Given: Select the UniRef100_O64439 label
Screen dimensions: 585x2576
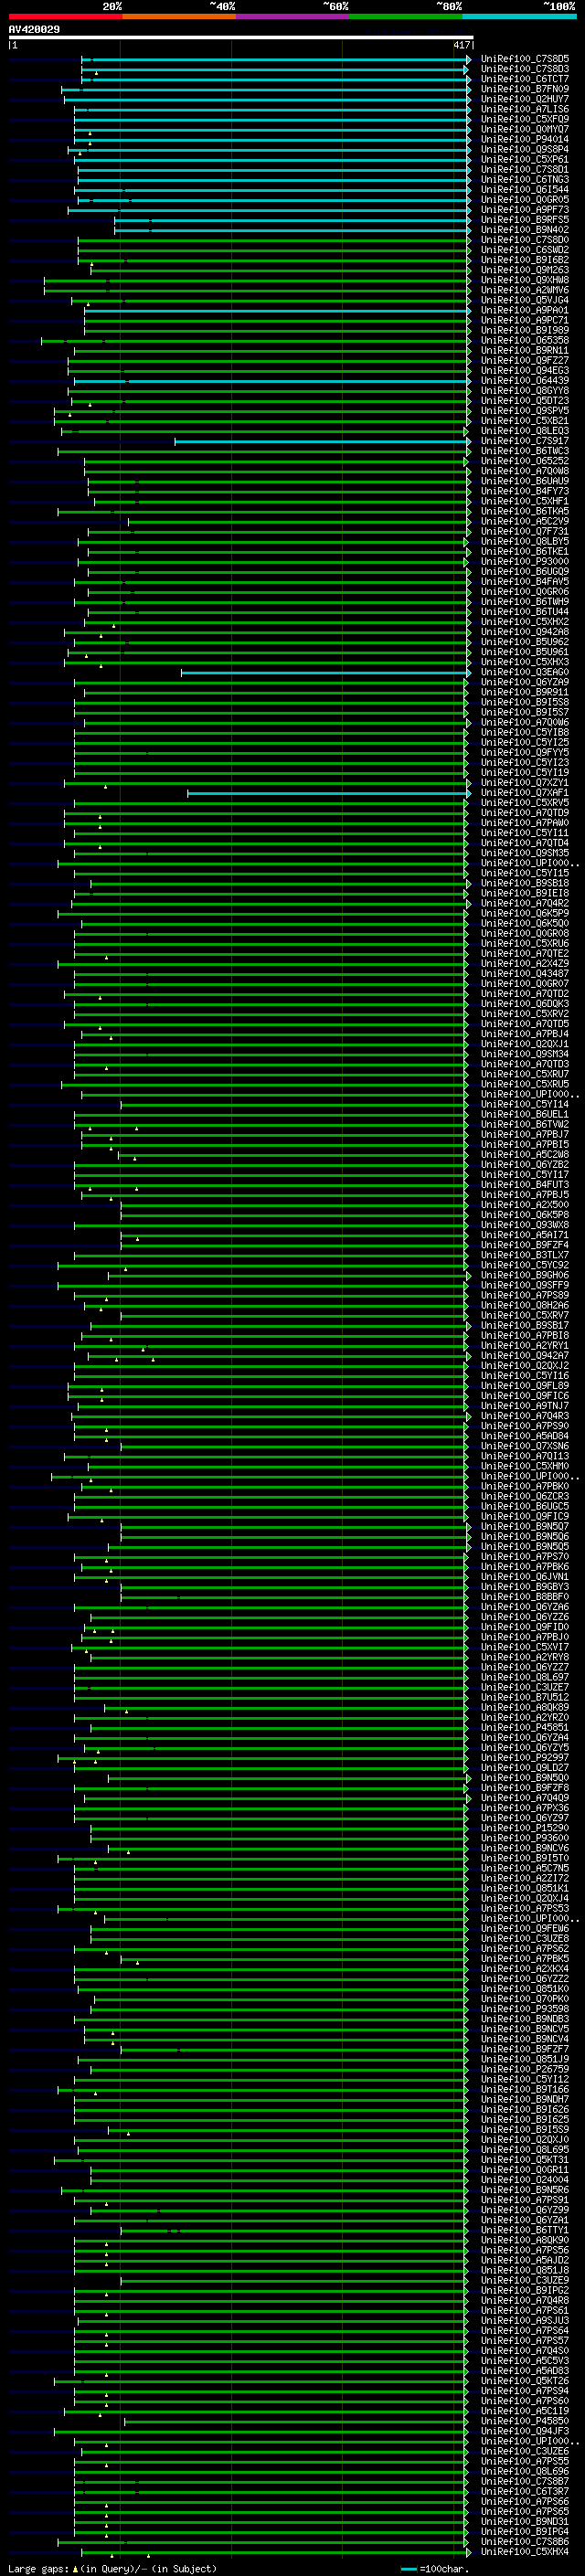Looking at the screenshot, I should pyautogui.click(x=525, y=380).
